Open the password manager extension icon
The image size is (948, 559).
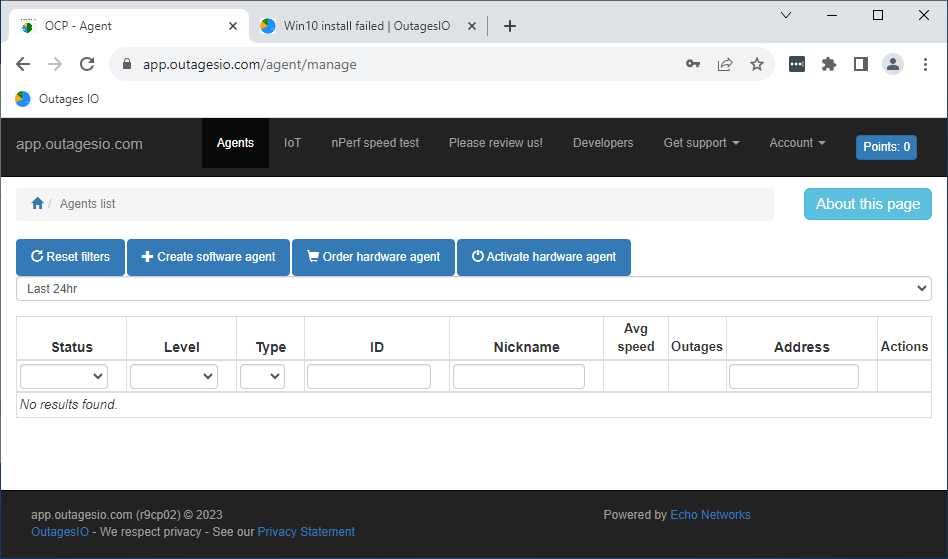pos(797,64)
